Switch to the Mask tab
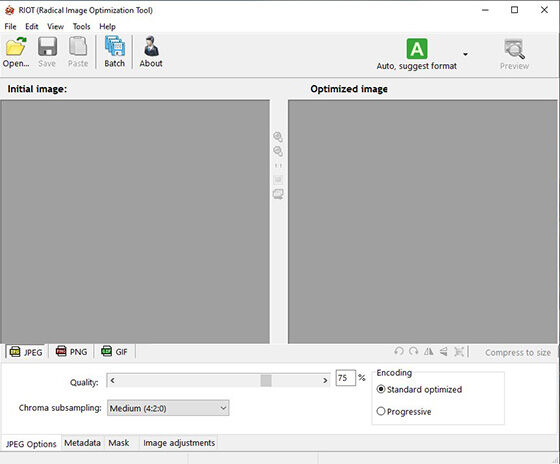 (119, 443)
